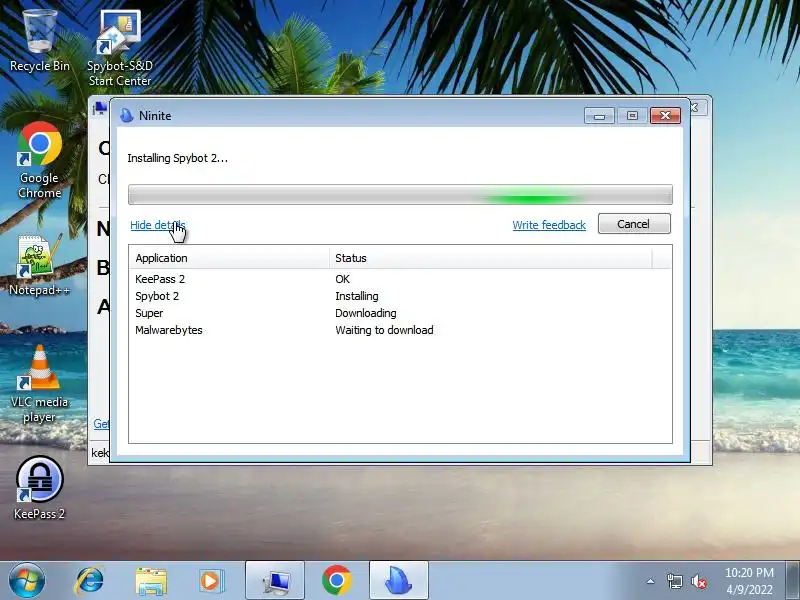800x600 pixels.
Task: Launch Google Chrome from the desktop shortcut
Action: [39, 160]
